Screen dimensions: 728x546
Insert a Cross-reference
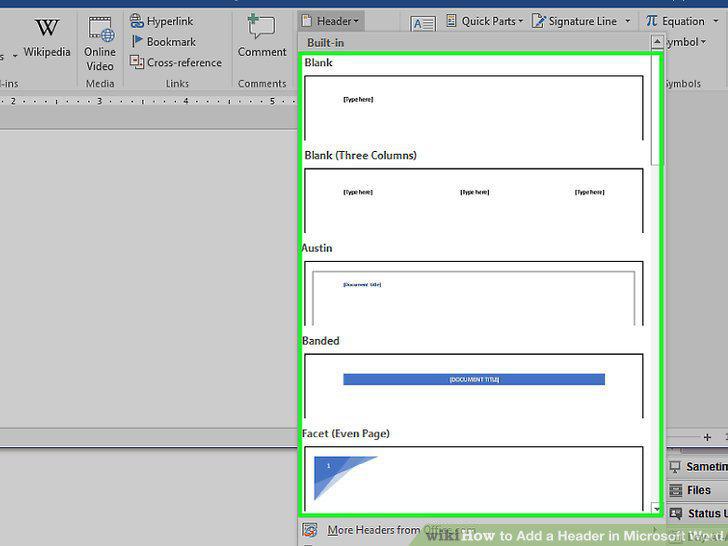click(176, 62)
